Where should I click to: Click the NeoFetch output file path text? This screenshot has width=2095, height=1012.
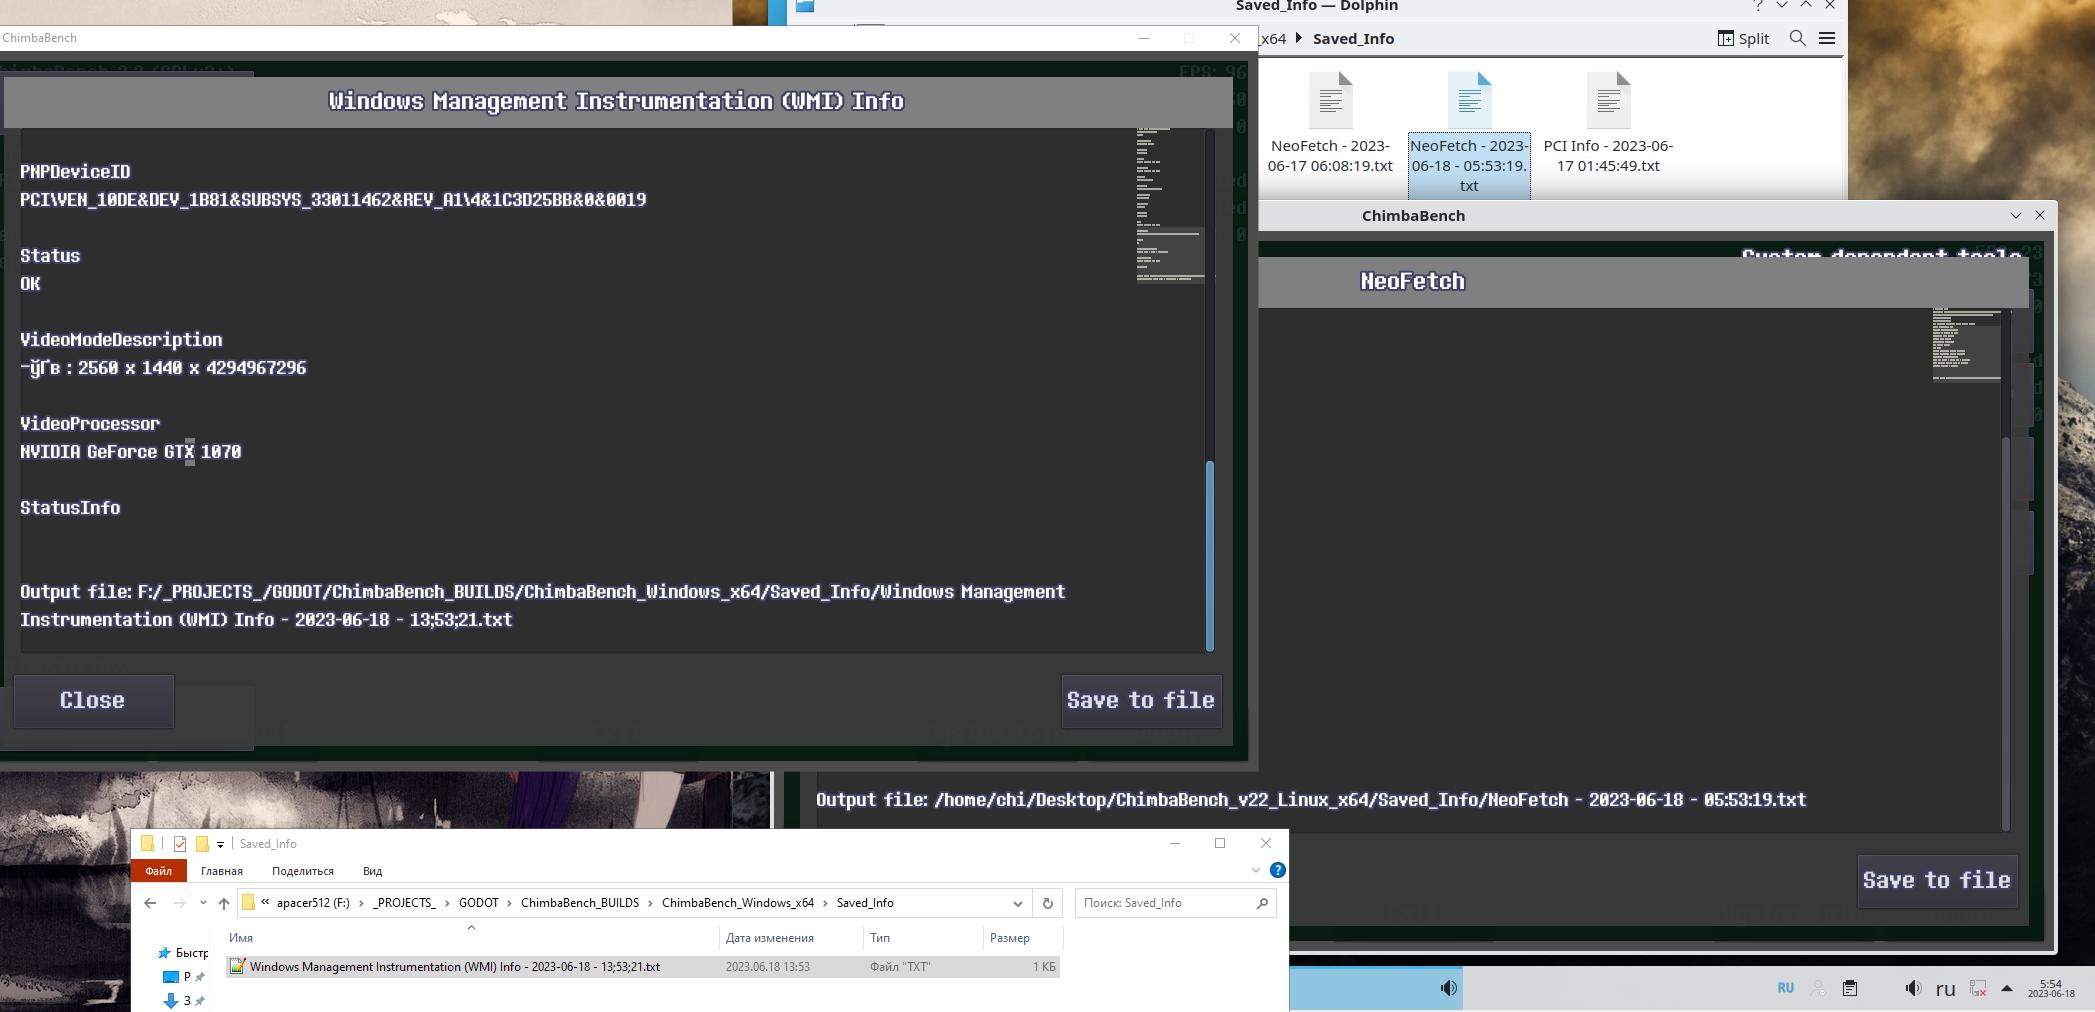1311,800
